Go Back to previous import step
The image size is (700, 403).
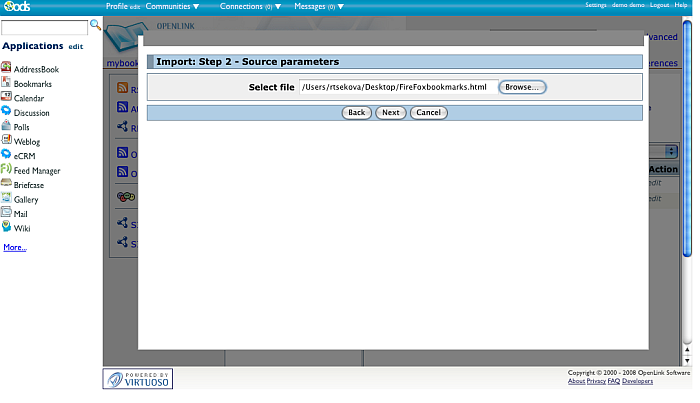tap(357, 113)
